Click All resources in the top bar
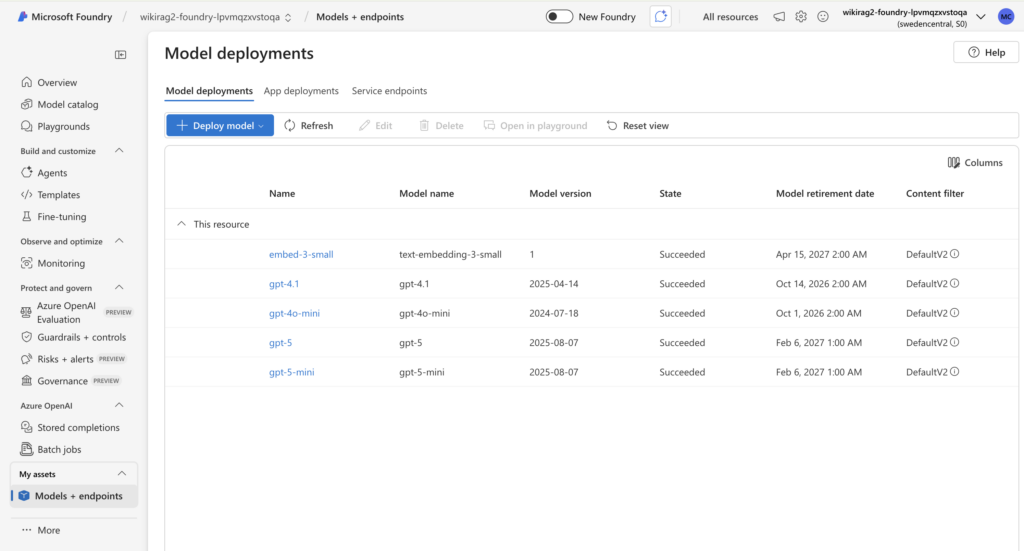 tap(730, 17)
